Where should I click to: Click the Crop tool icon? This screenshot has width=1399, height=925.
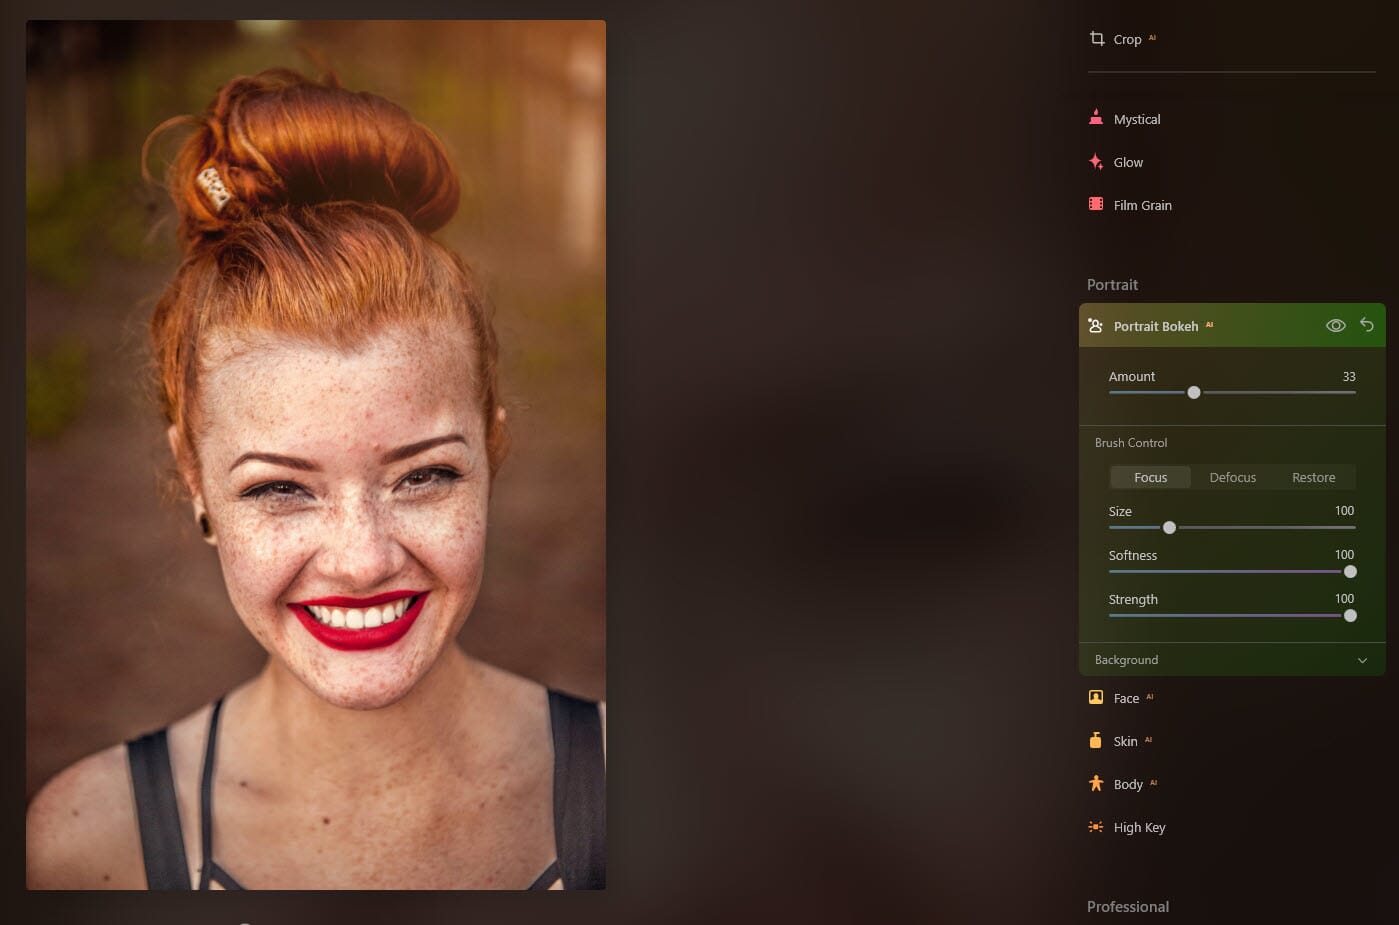coord(1097,39)
